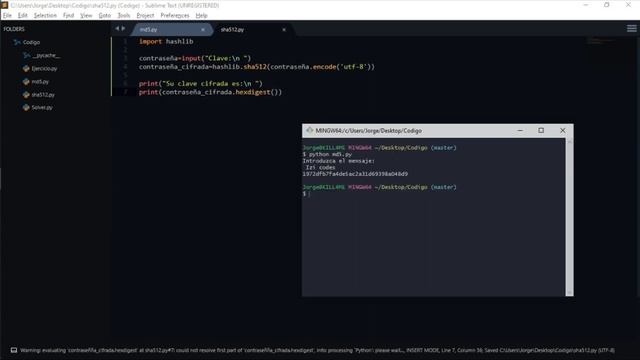The image size is (640, 360).
Task: Open the Edit menu
Action: (x=22, y=16)
